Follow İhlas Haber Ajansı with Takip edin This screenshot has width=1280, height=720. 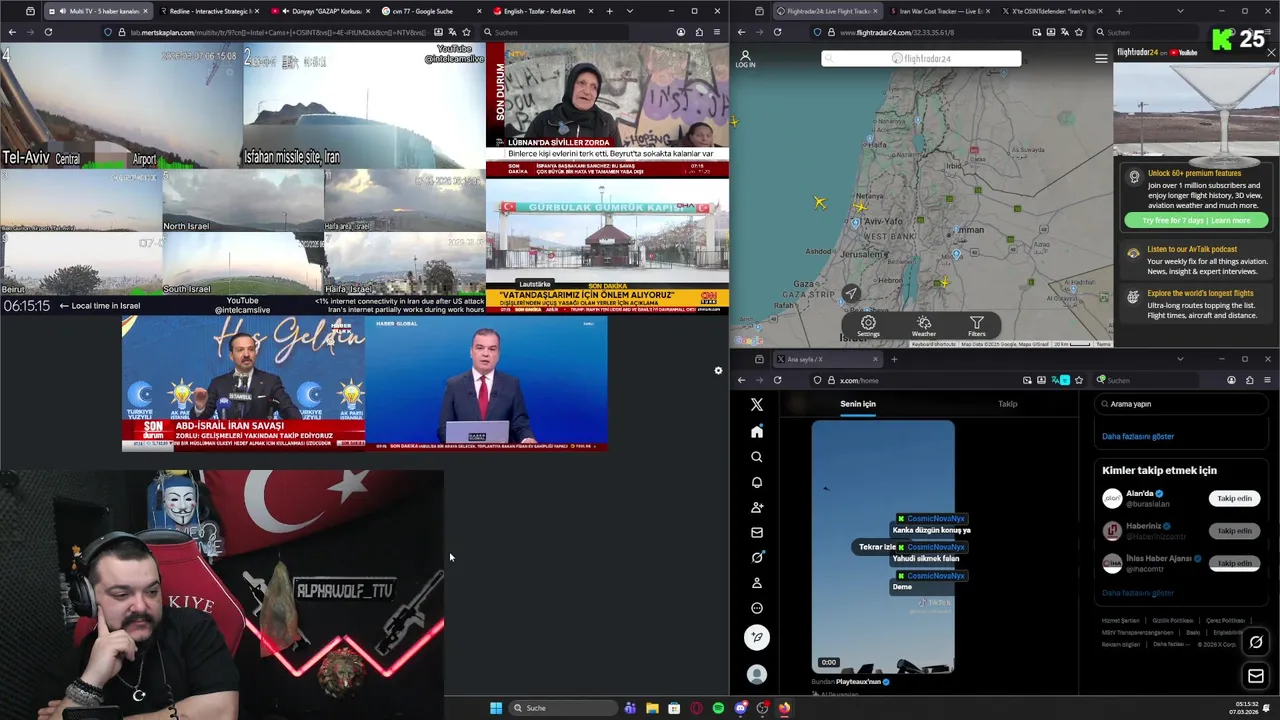coord(1234,563)
